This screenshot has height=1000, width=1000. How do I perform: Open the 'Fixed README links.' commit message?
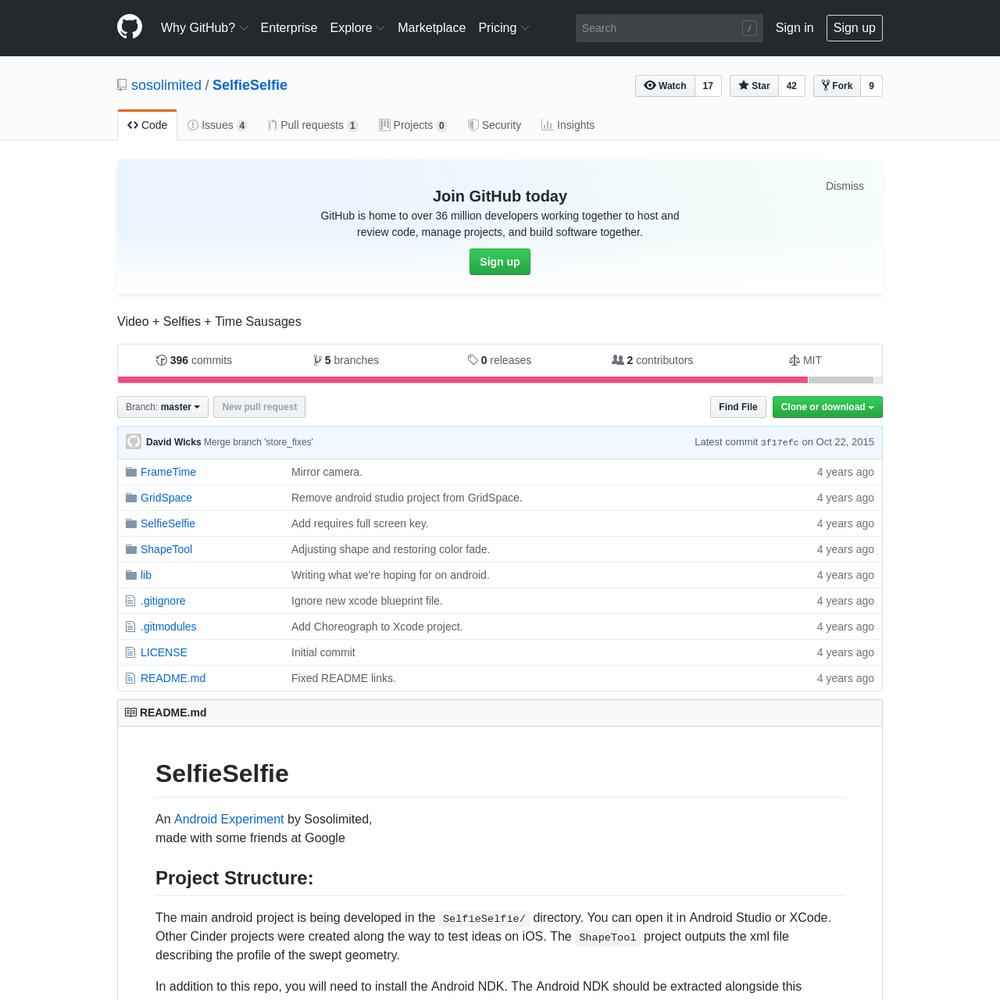(343, 678)
